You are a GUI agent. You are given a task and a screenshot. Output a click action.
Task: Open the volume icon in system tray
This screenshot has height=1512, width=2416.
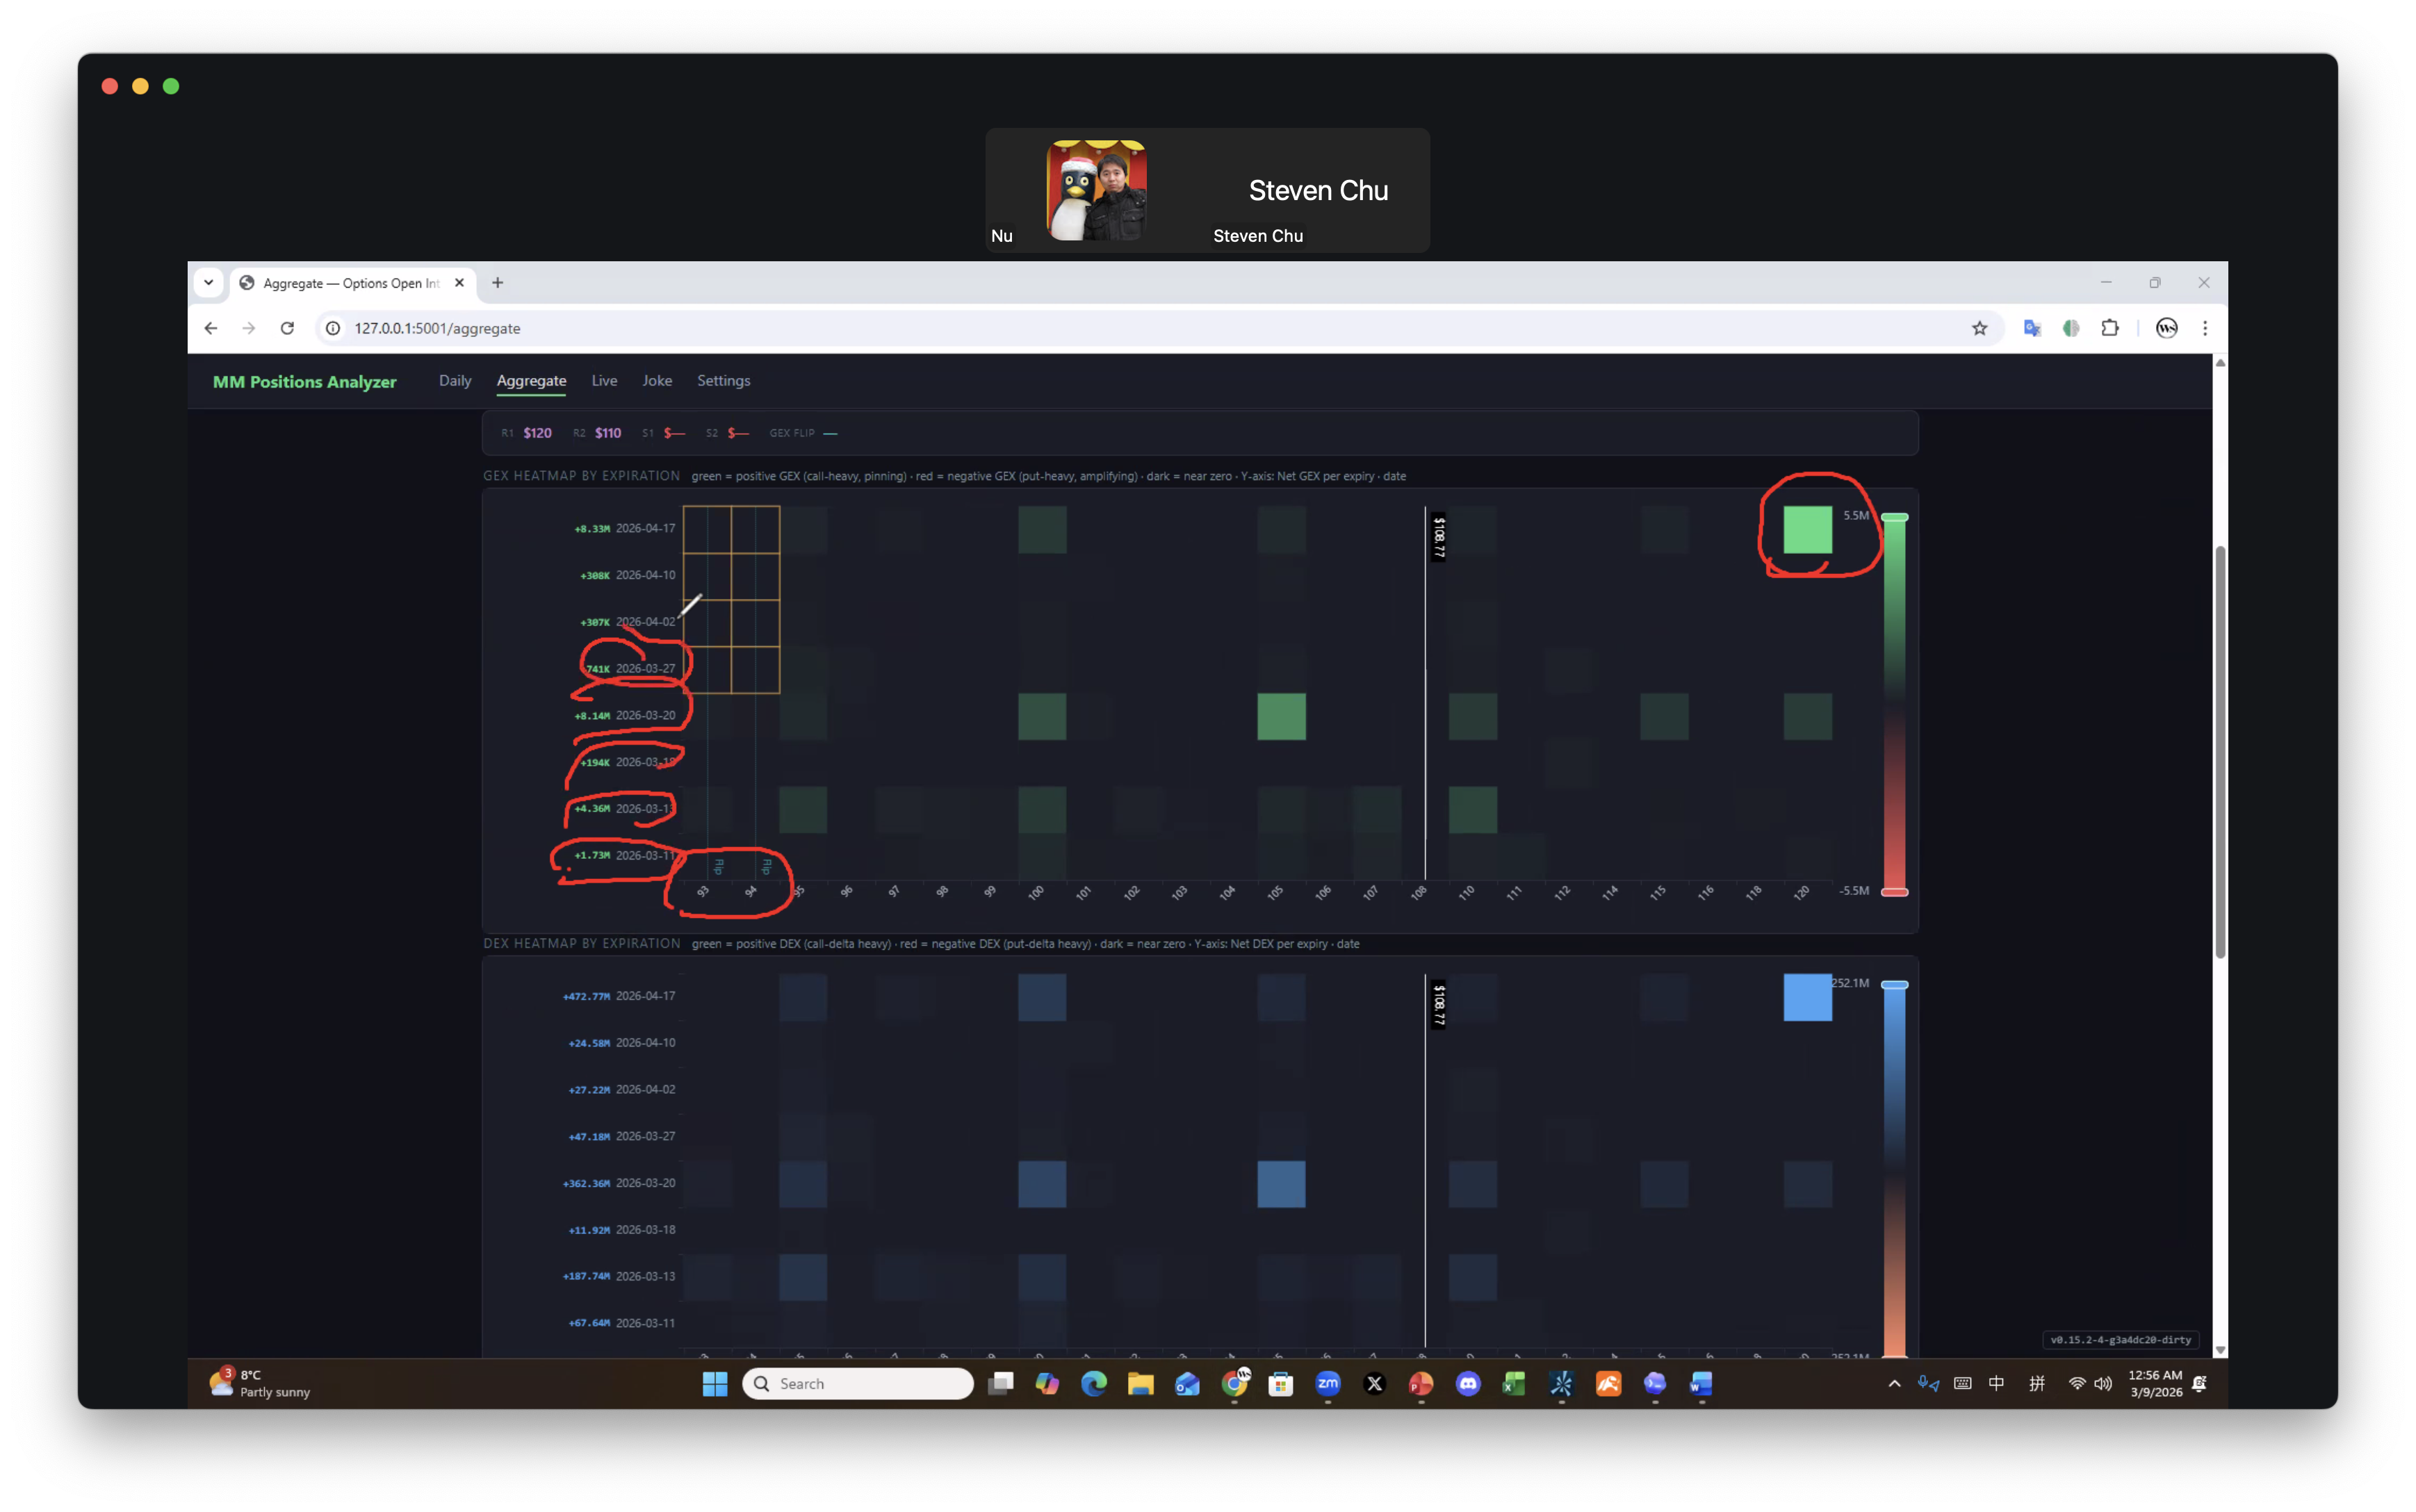[x=2103, y=1384]
